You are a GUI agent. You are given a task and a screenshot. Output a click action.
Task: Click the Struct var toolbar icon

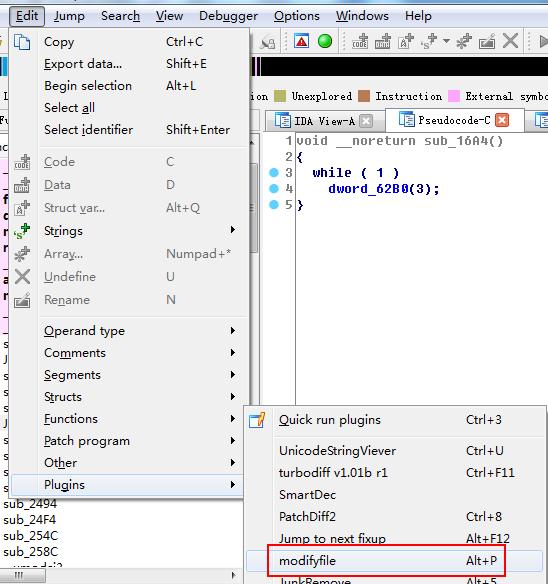[x=406, y=41]
